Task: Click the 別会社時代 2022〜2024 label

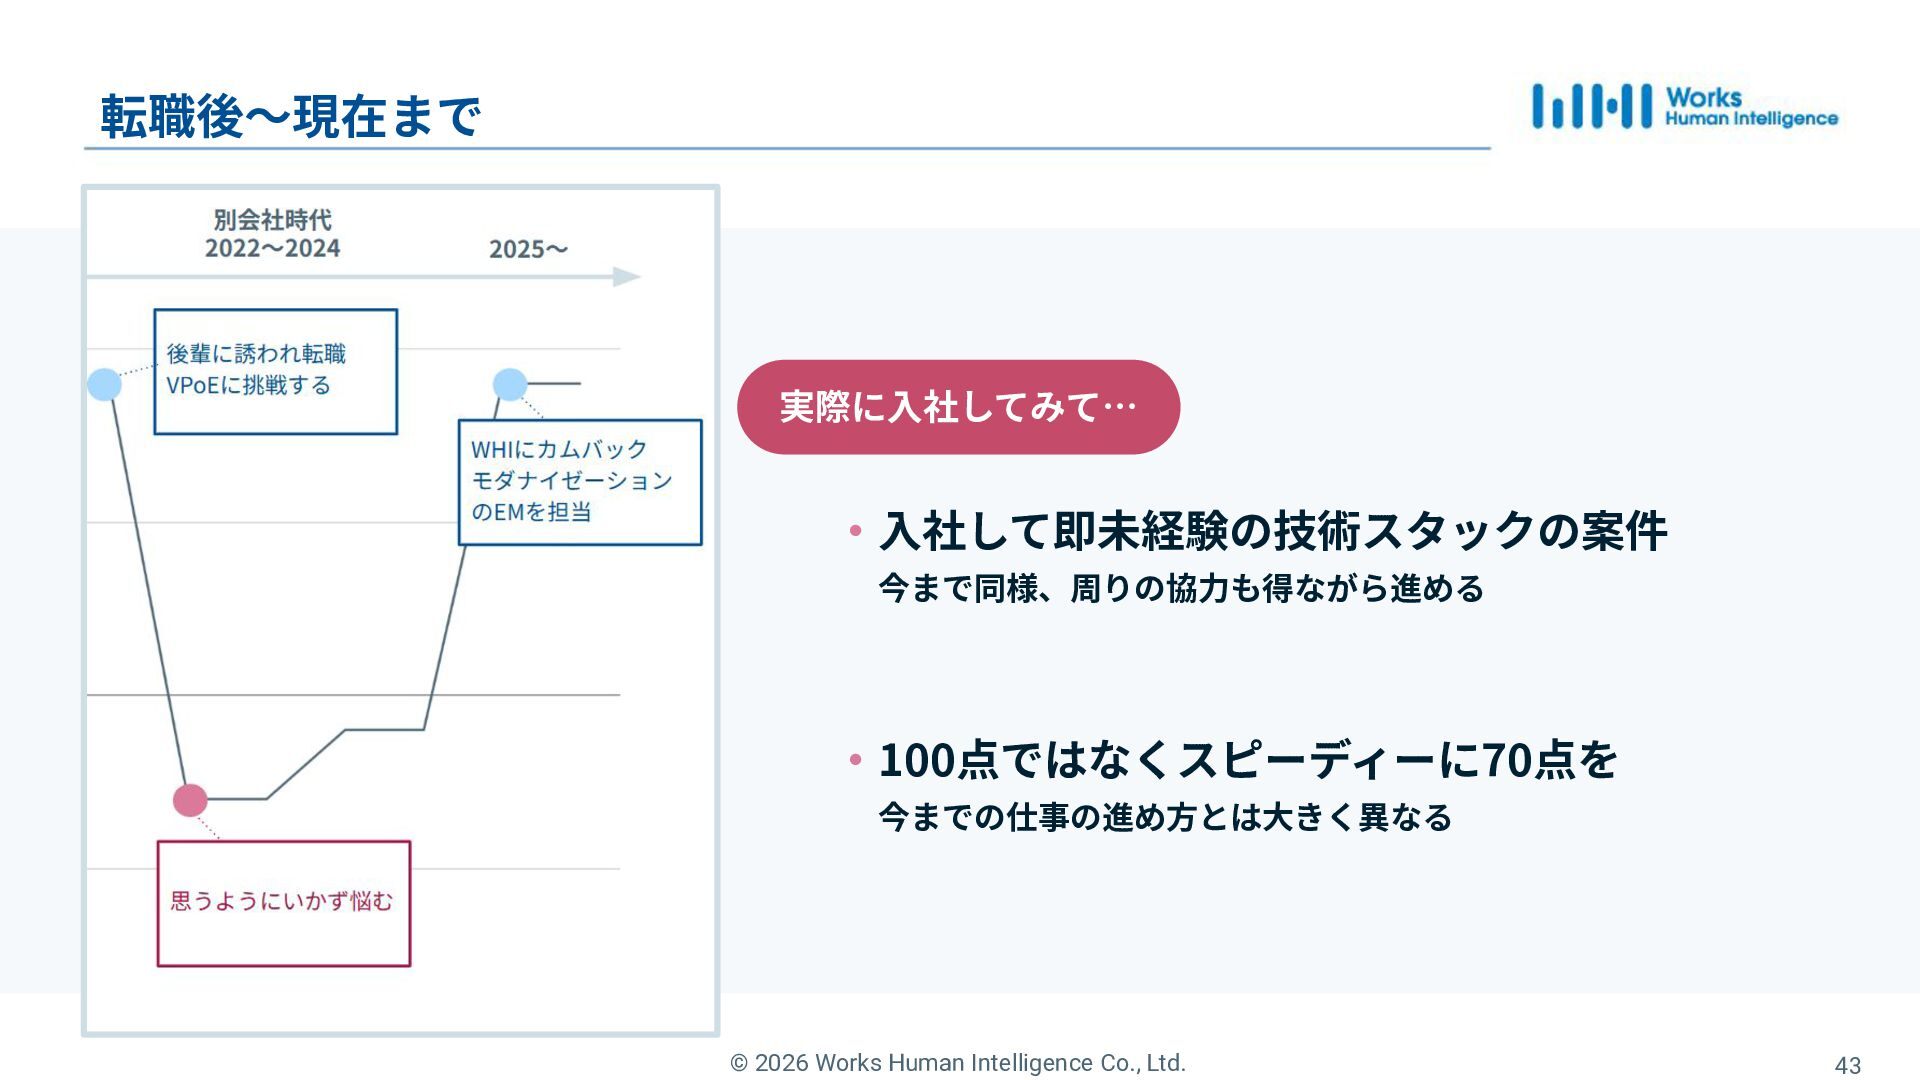Action: pyautogui.click(x=272, y=234)
